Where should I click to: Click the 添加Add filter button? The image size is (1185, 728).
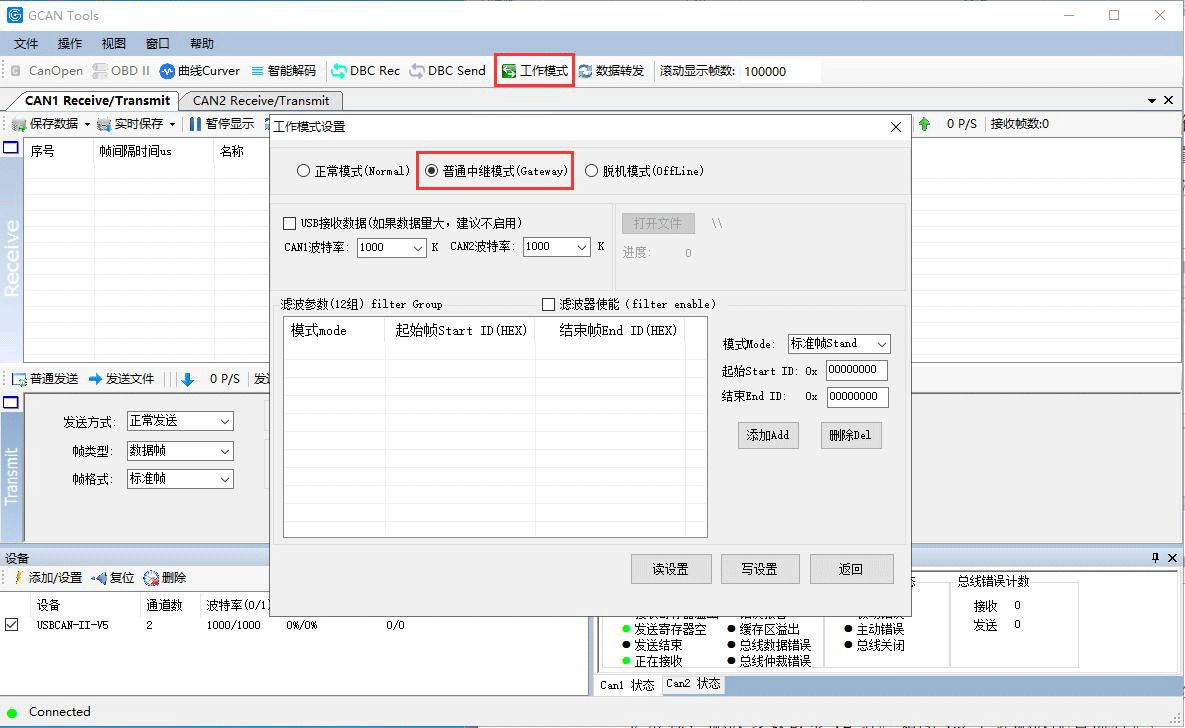coord(768,435)
